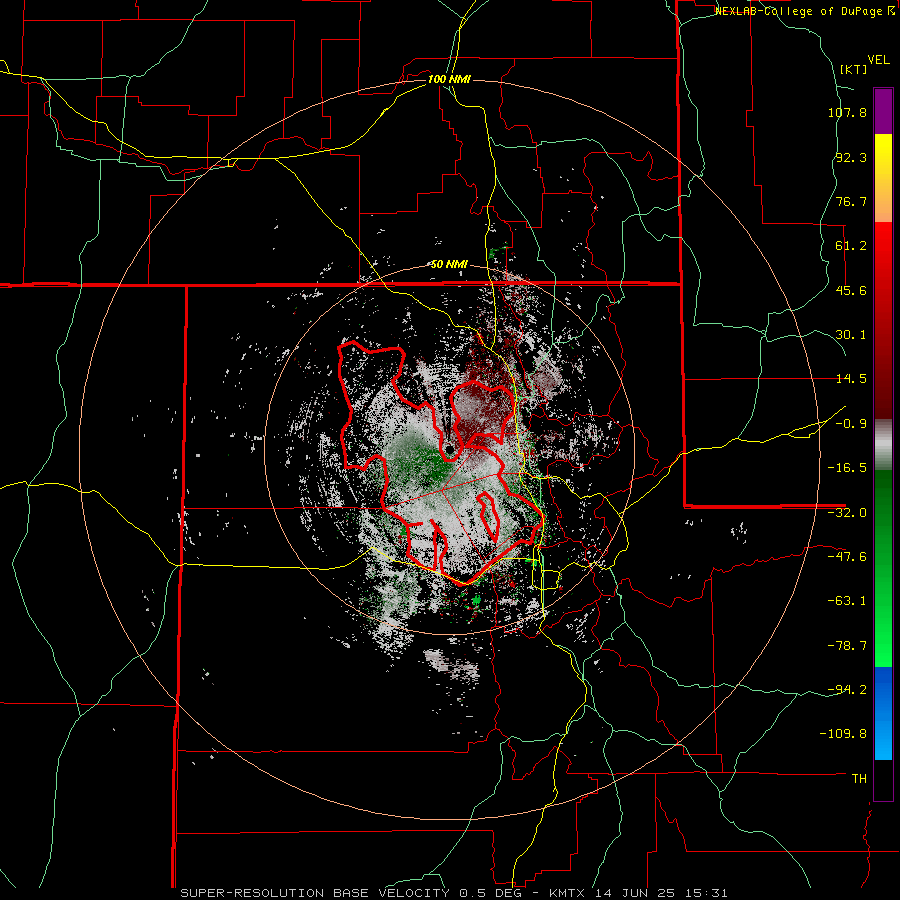Pick the black TH segment of the color bar
This screenshot has width=900, height=900.
click(883, 780)
